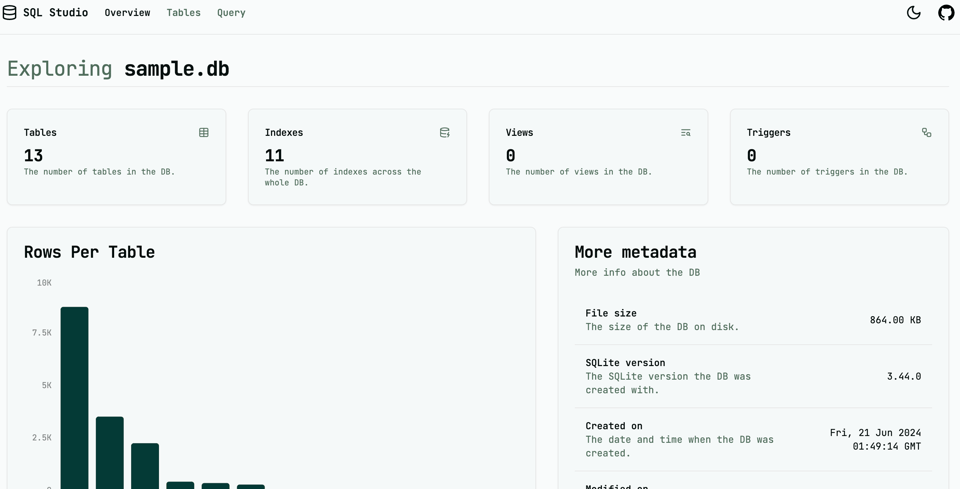Click the Indexes card database icon
The height and width of the screenshot is (489, 960).
445,132
